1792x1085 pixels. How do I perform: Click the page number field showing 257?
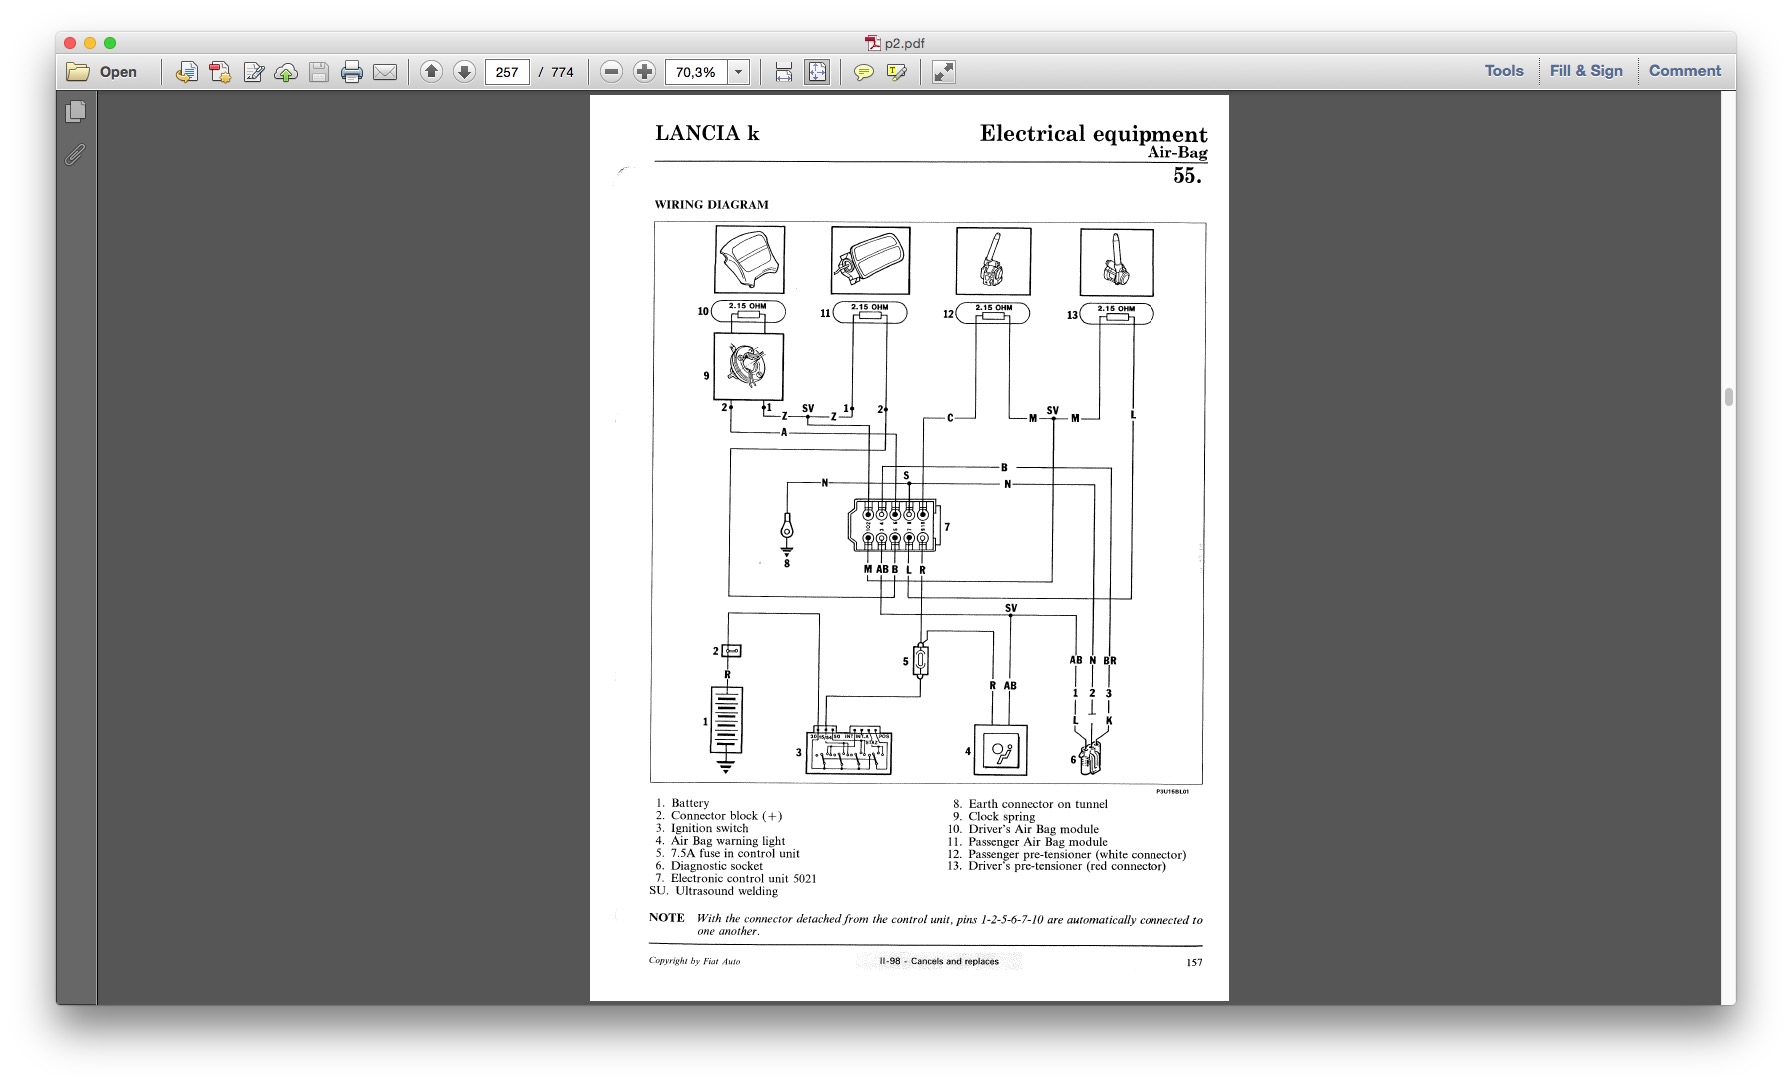pyautogui.click(x=507, y=72)
